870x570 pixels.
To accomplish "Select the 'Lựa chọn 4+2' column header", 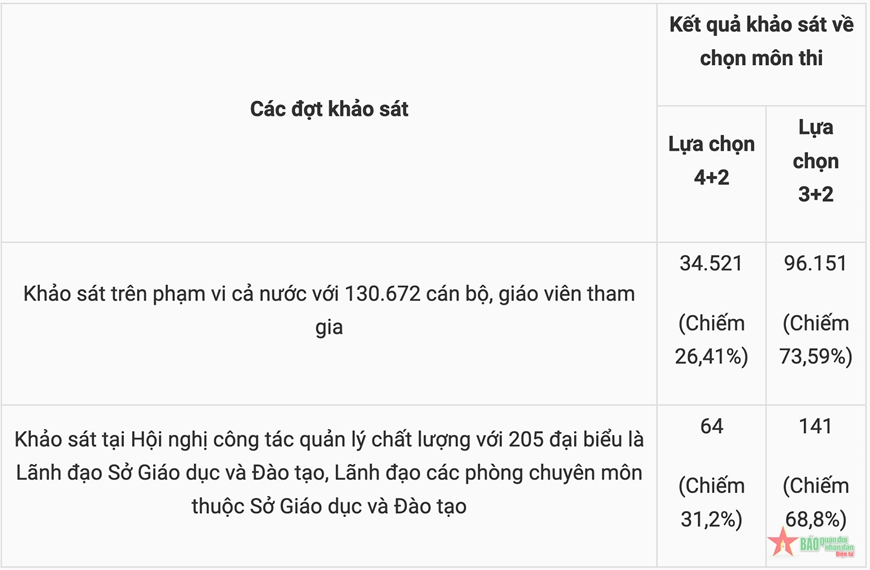I will pyautogui.click(x=711, y=160).
